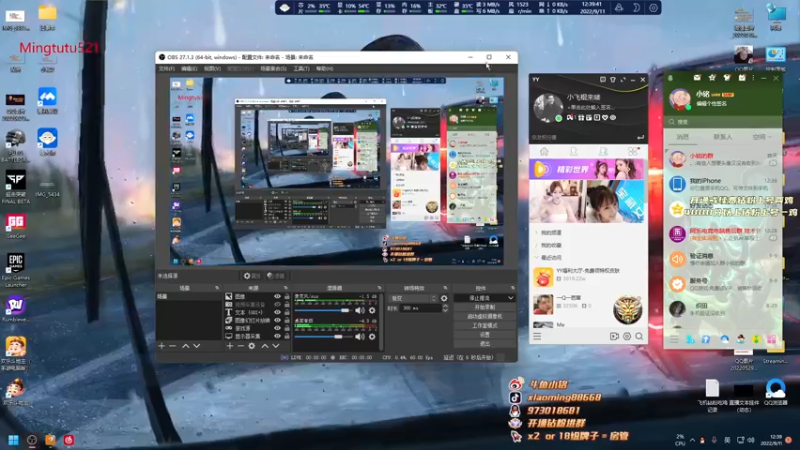Click the QQ search input field
This screenshot has height=450, width=800.
[722, 122]
